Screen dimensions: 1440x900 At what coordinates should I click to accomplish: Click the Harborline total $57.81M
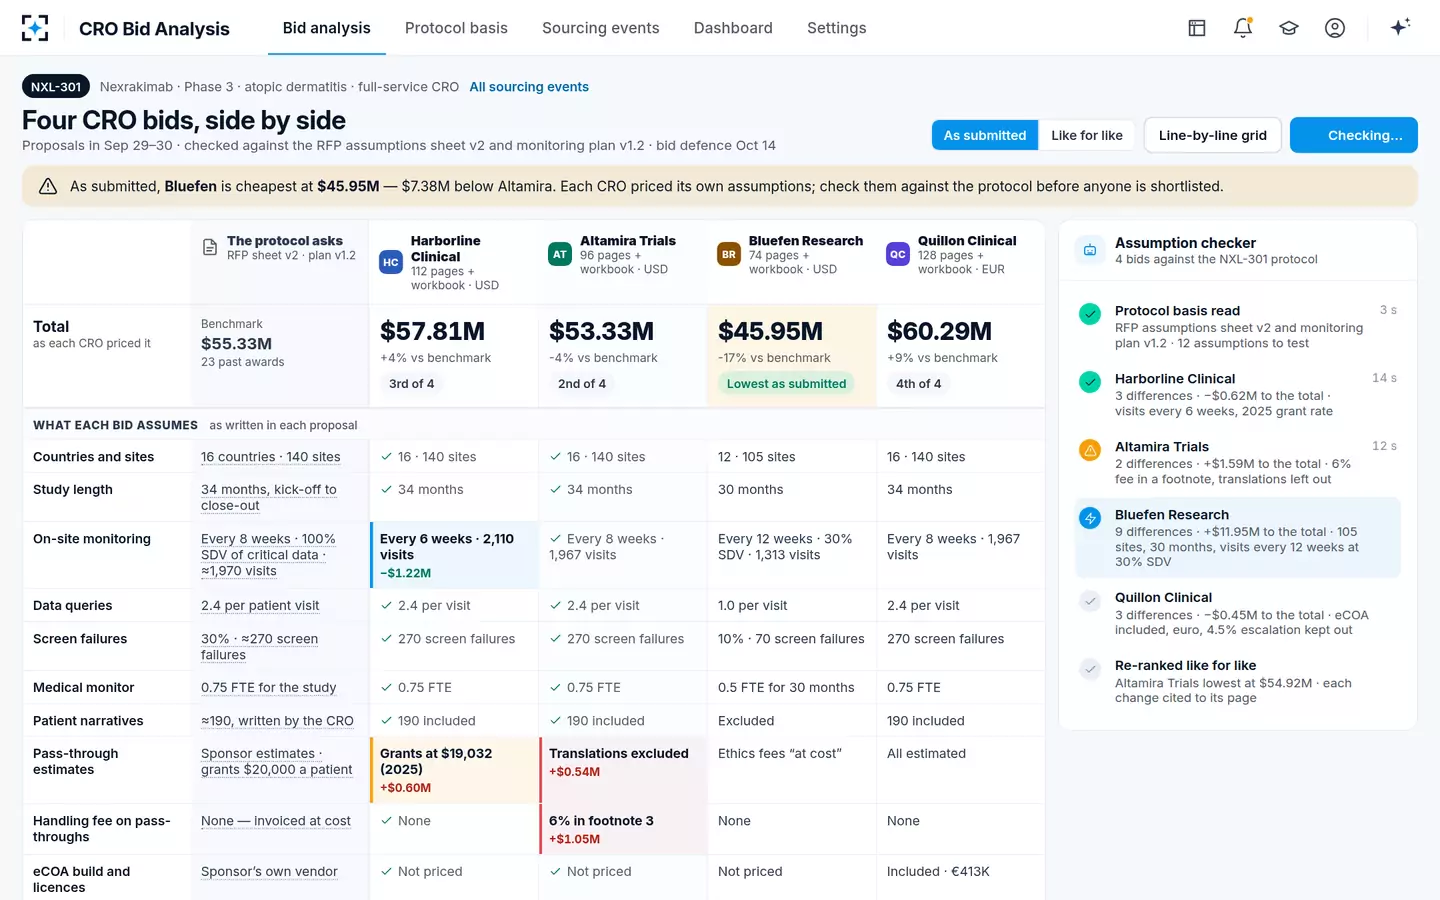(x=432, y=331)
